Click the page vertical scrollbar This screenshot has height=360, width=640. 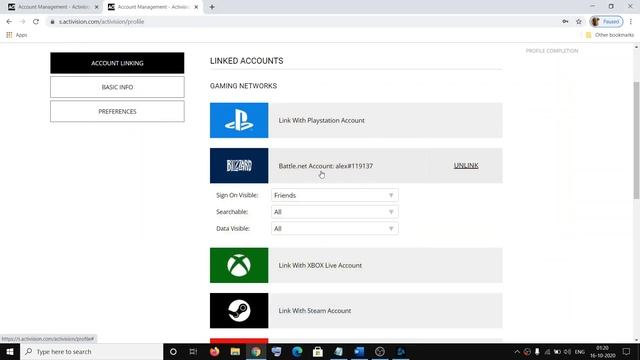636,139
